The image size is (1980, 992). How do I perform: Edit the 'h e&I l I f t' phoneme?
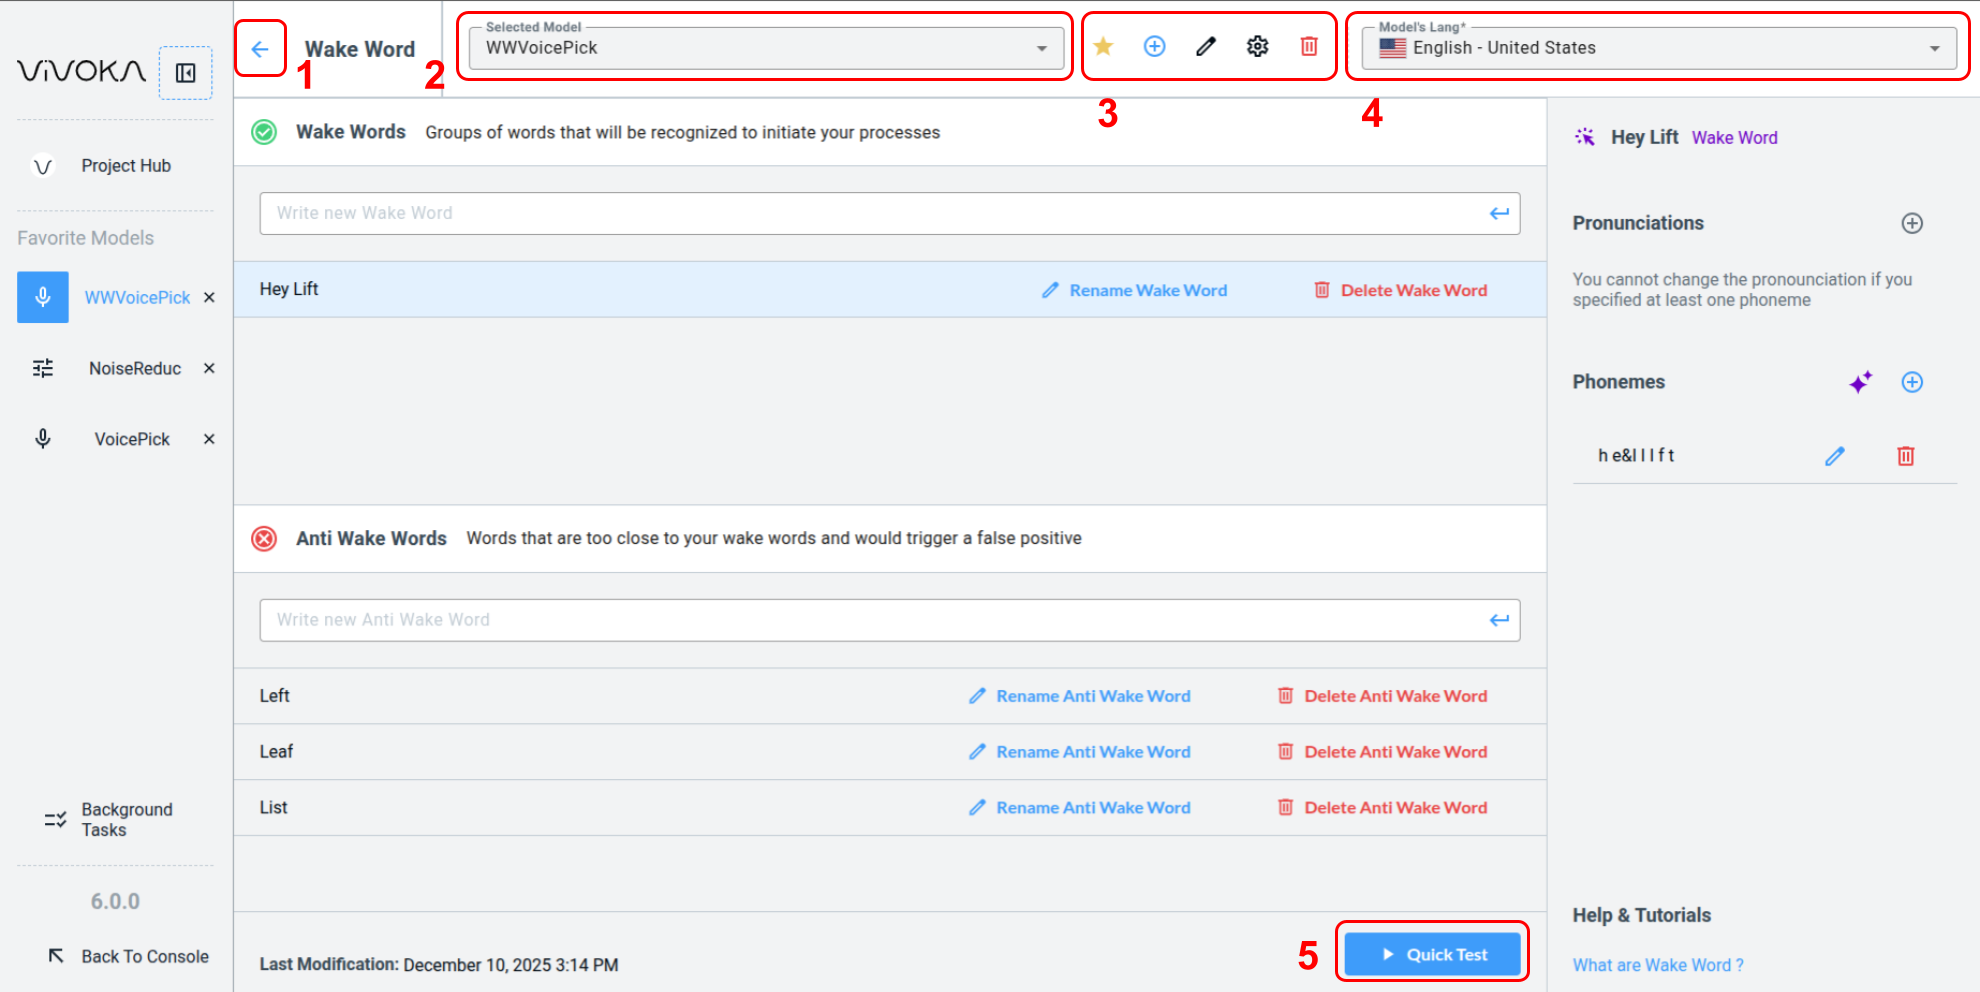[1834, 456]
